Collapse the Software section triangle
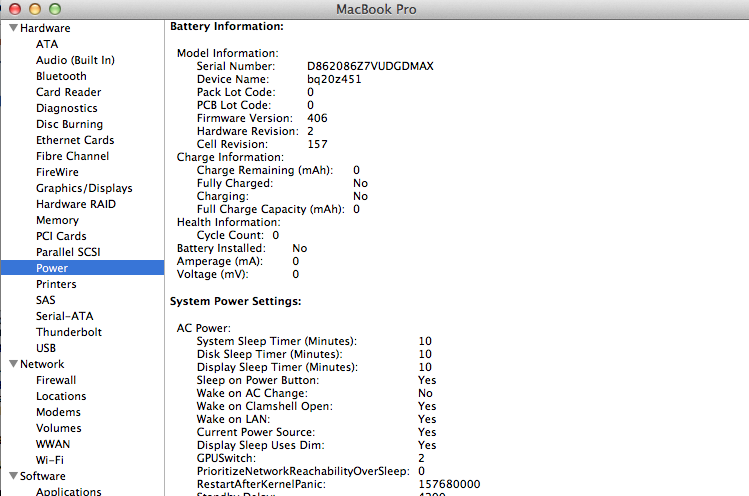This screenshot has width=749, height=496. coord(13,475)
